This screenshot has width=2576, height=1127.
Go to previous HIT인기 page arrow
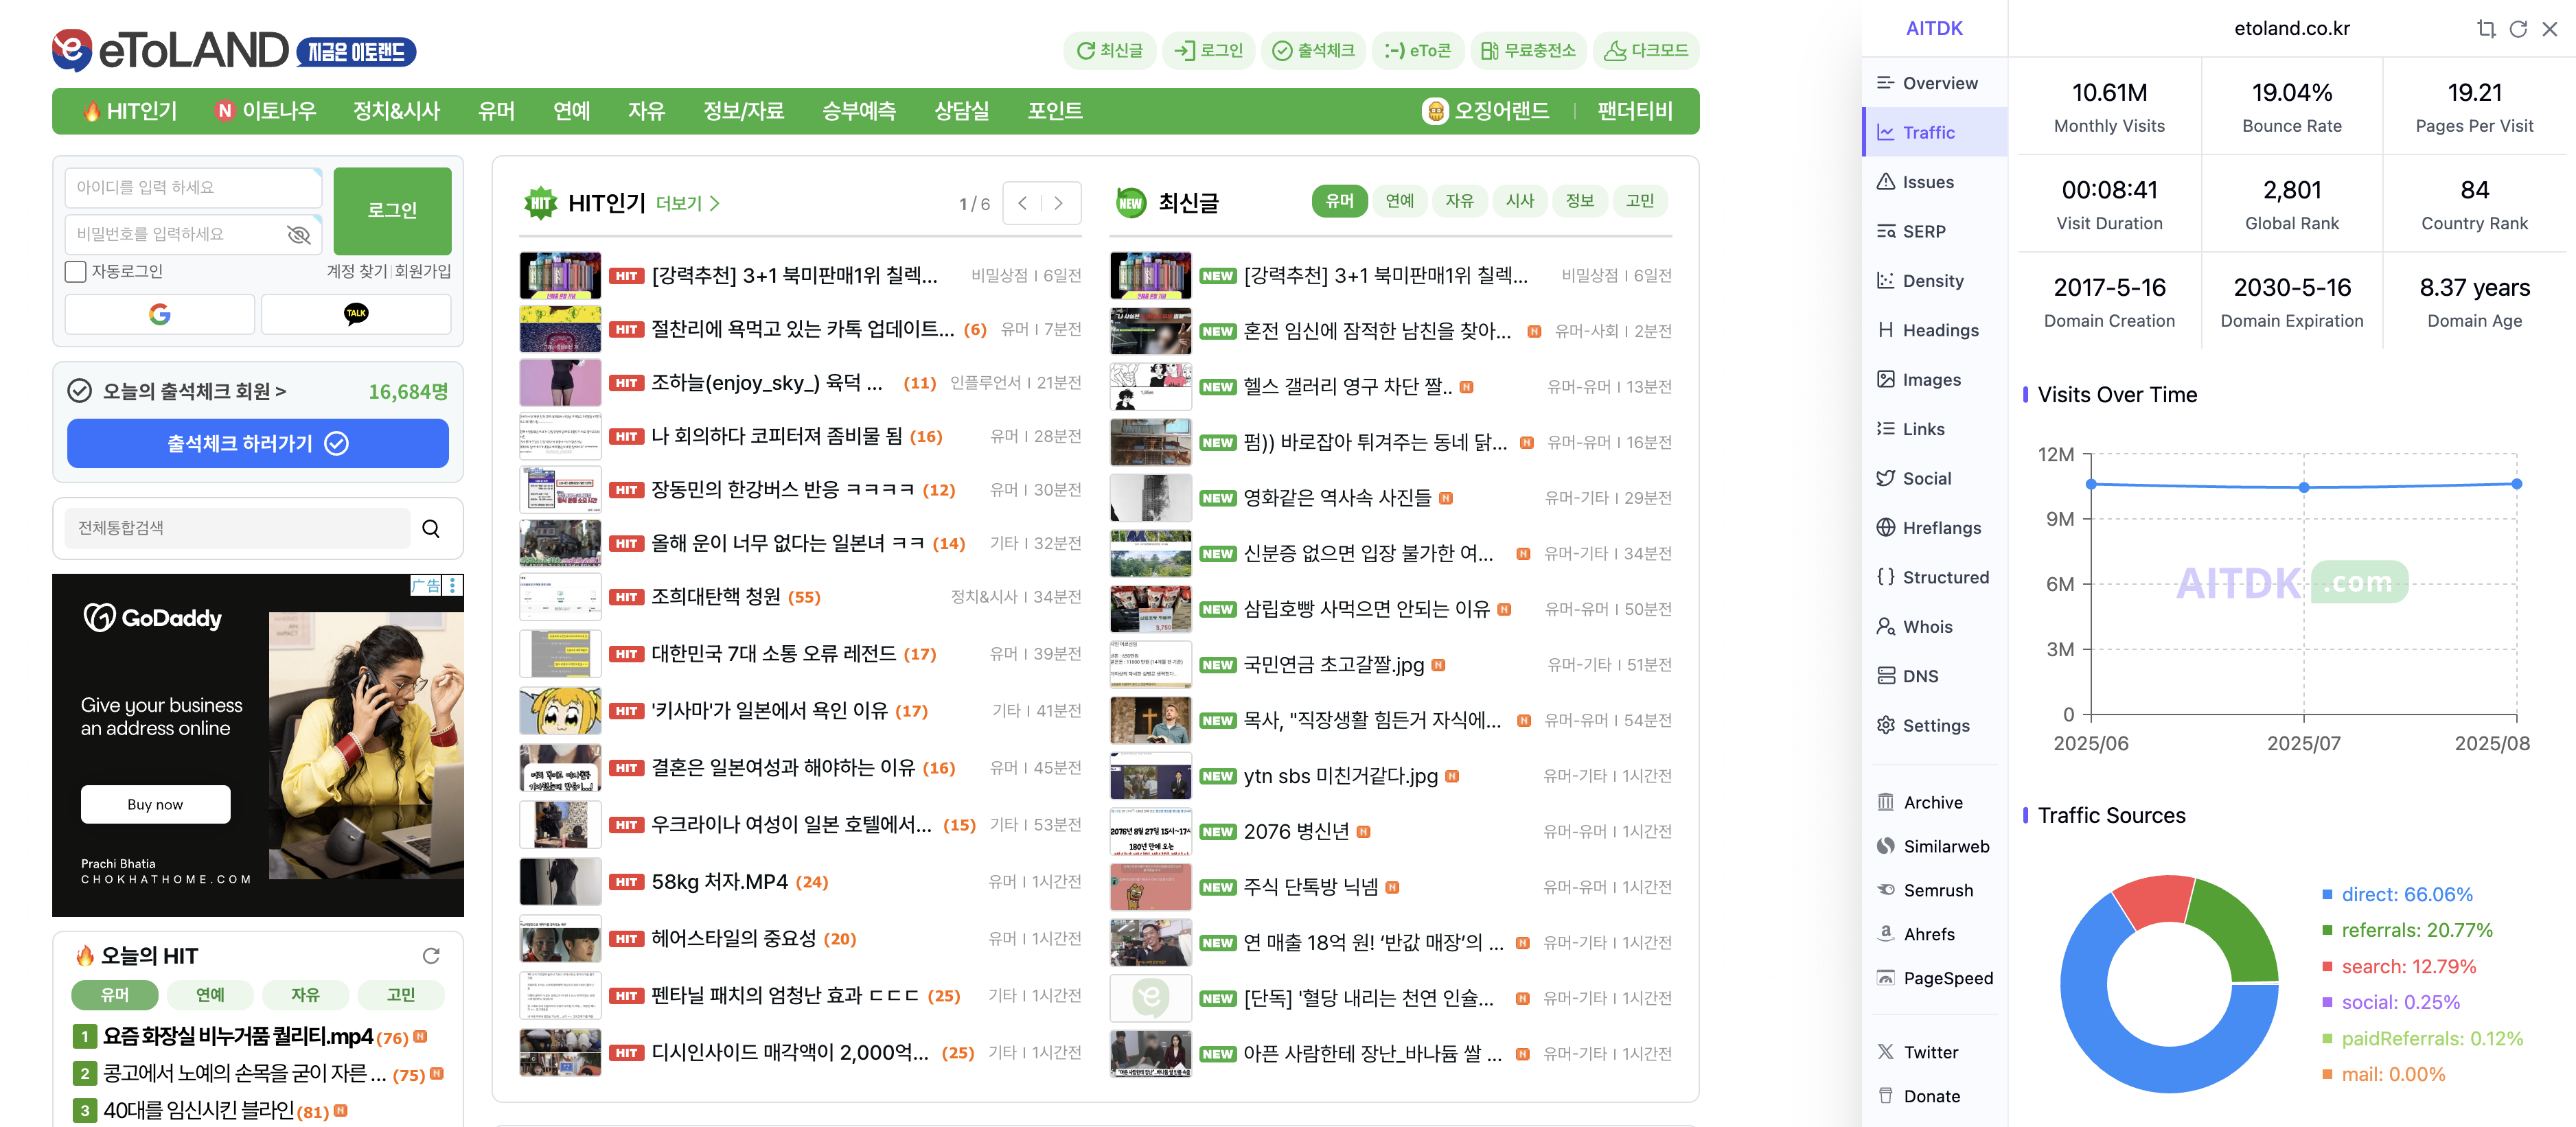pos(1022,203)
